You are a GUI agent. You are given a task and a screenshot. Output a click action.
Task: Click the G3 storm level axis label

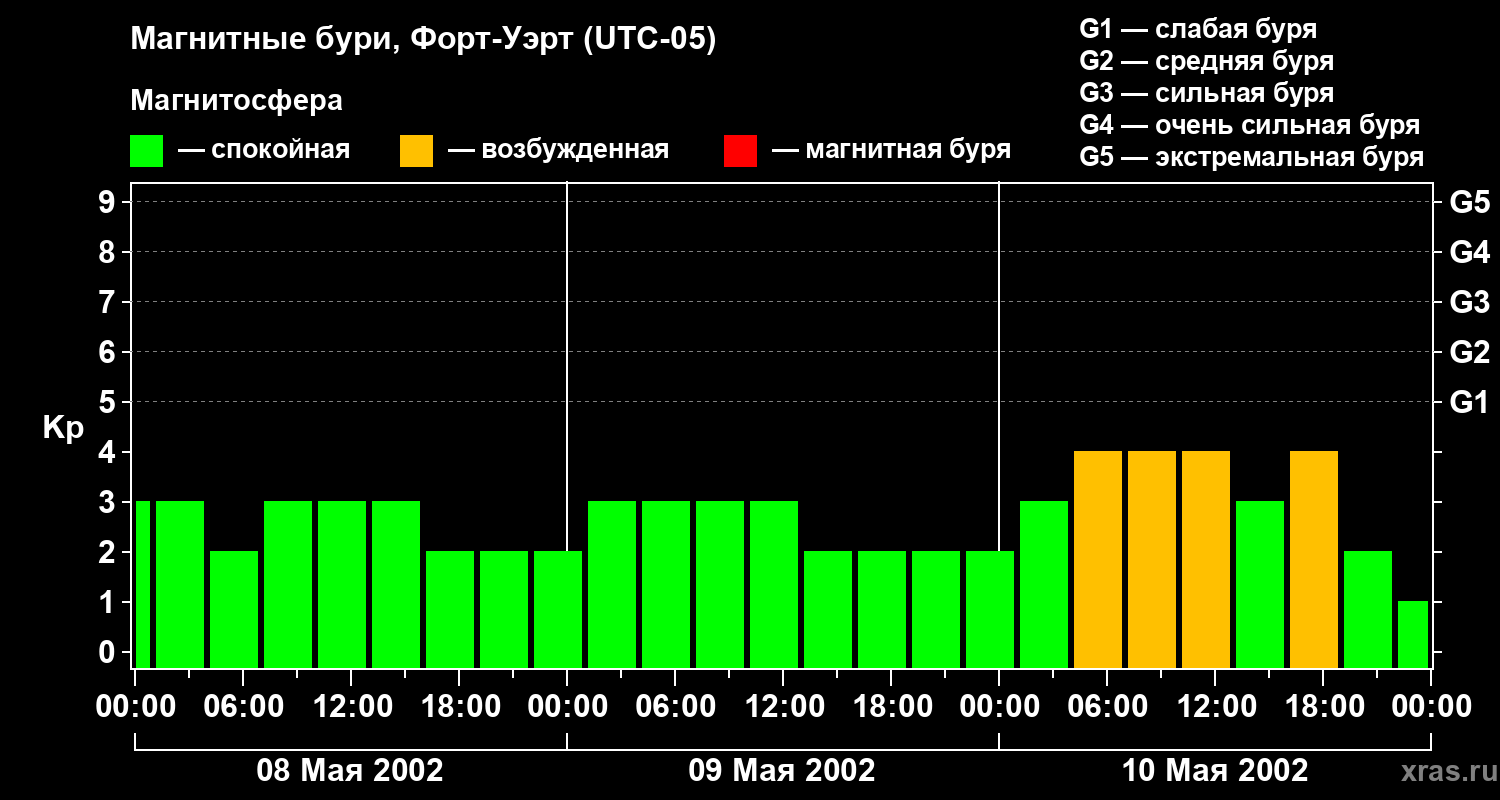tap(1469, 302)
